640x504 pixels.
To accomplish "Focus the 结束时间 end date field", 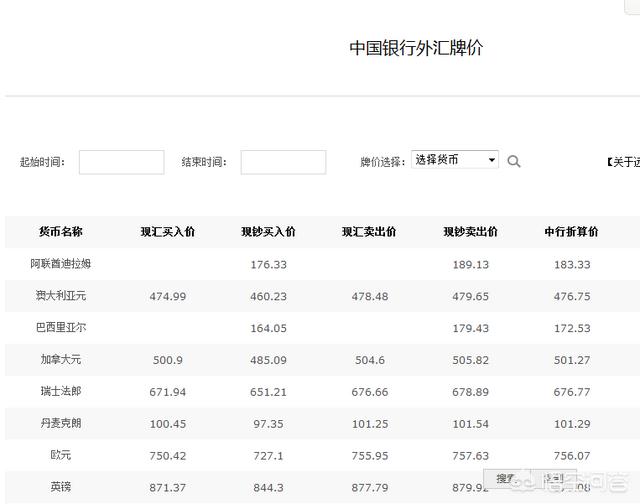I will [x=283, y=162].
